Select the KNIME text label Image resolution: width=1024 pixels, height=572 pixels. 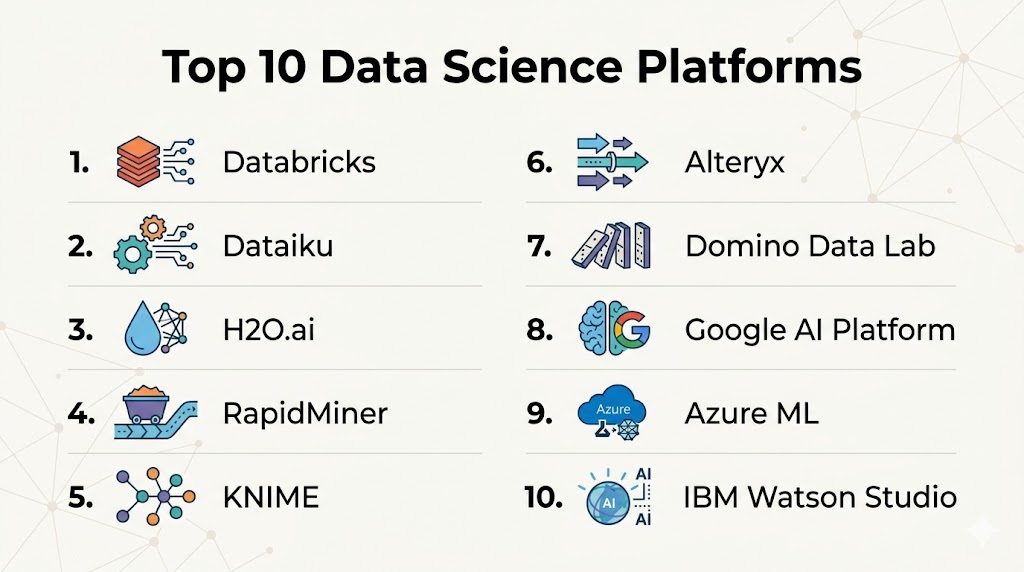click(x=270, y=497)
